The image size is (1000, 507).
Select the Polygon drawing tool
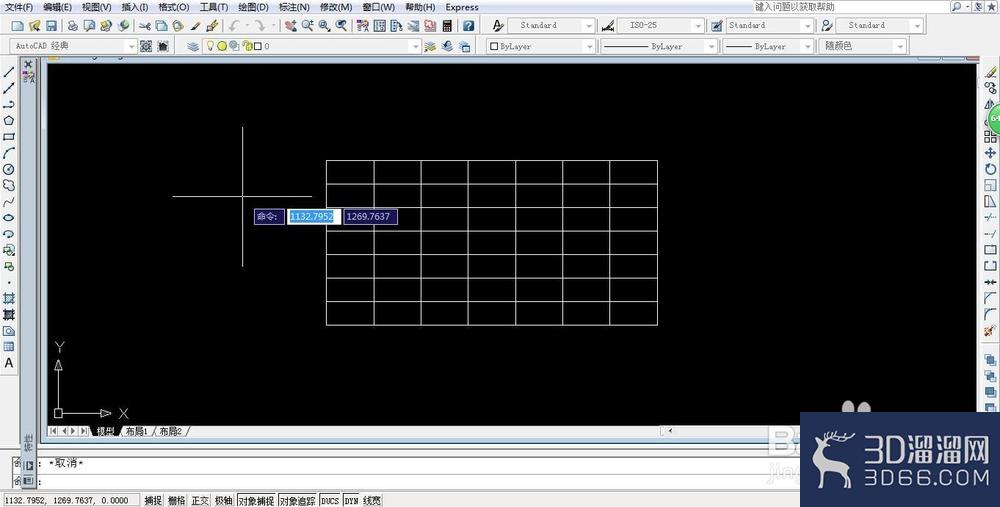(9, 121)
